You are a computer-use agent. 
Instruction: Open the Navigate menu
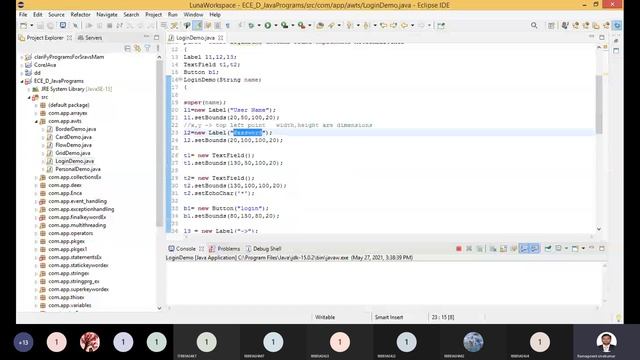click(107, 14)
